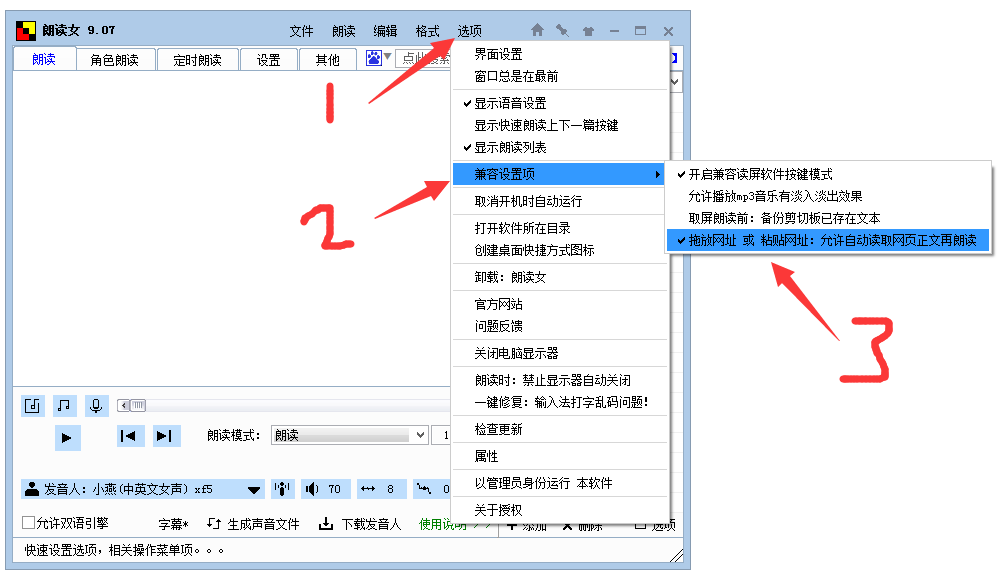Screen dimensions: 999x575
Task: Switch to the 定时朗读 tab
Action: 198,60
